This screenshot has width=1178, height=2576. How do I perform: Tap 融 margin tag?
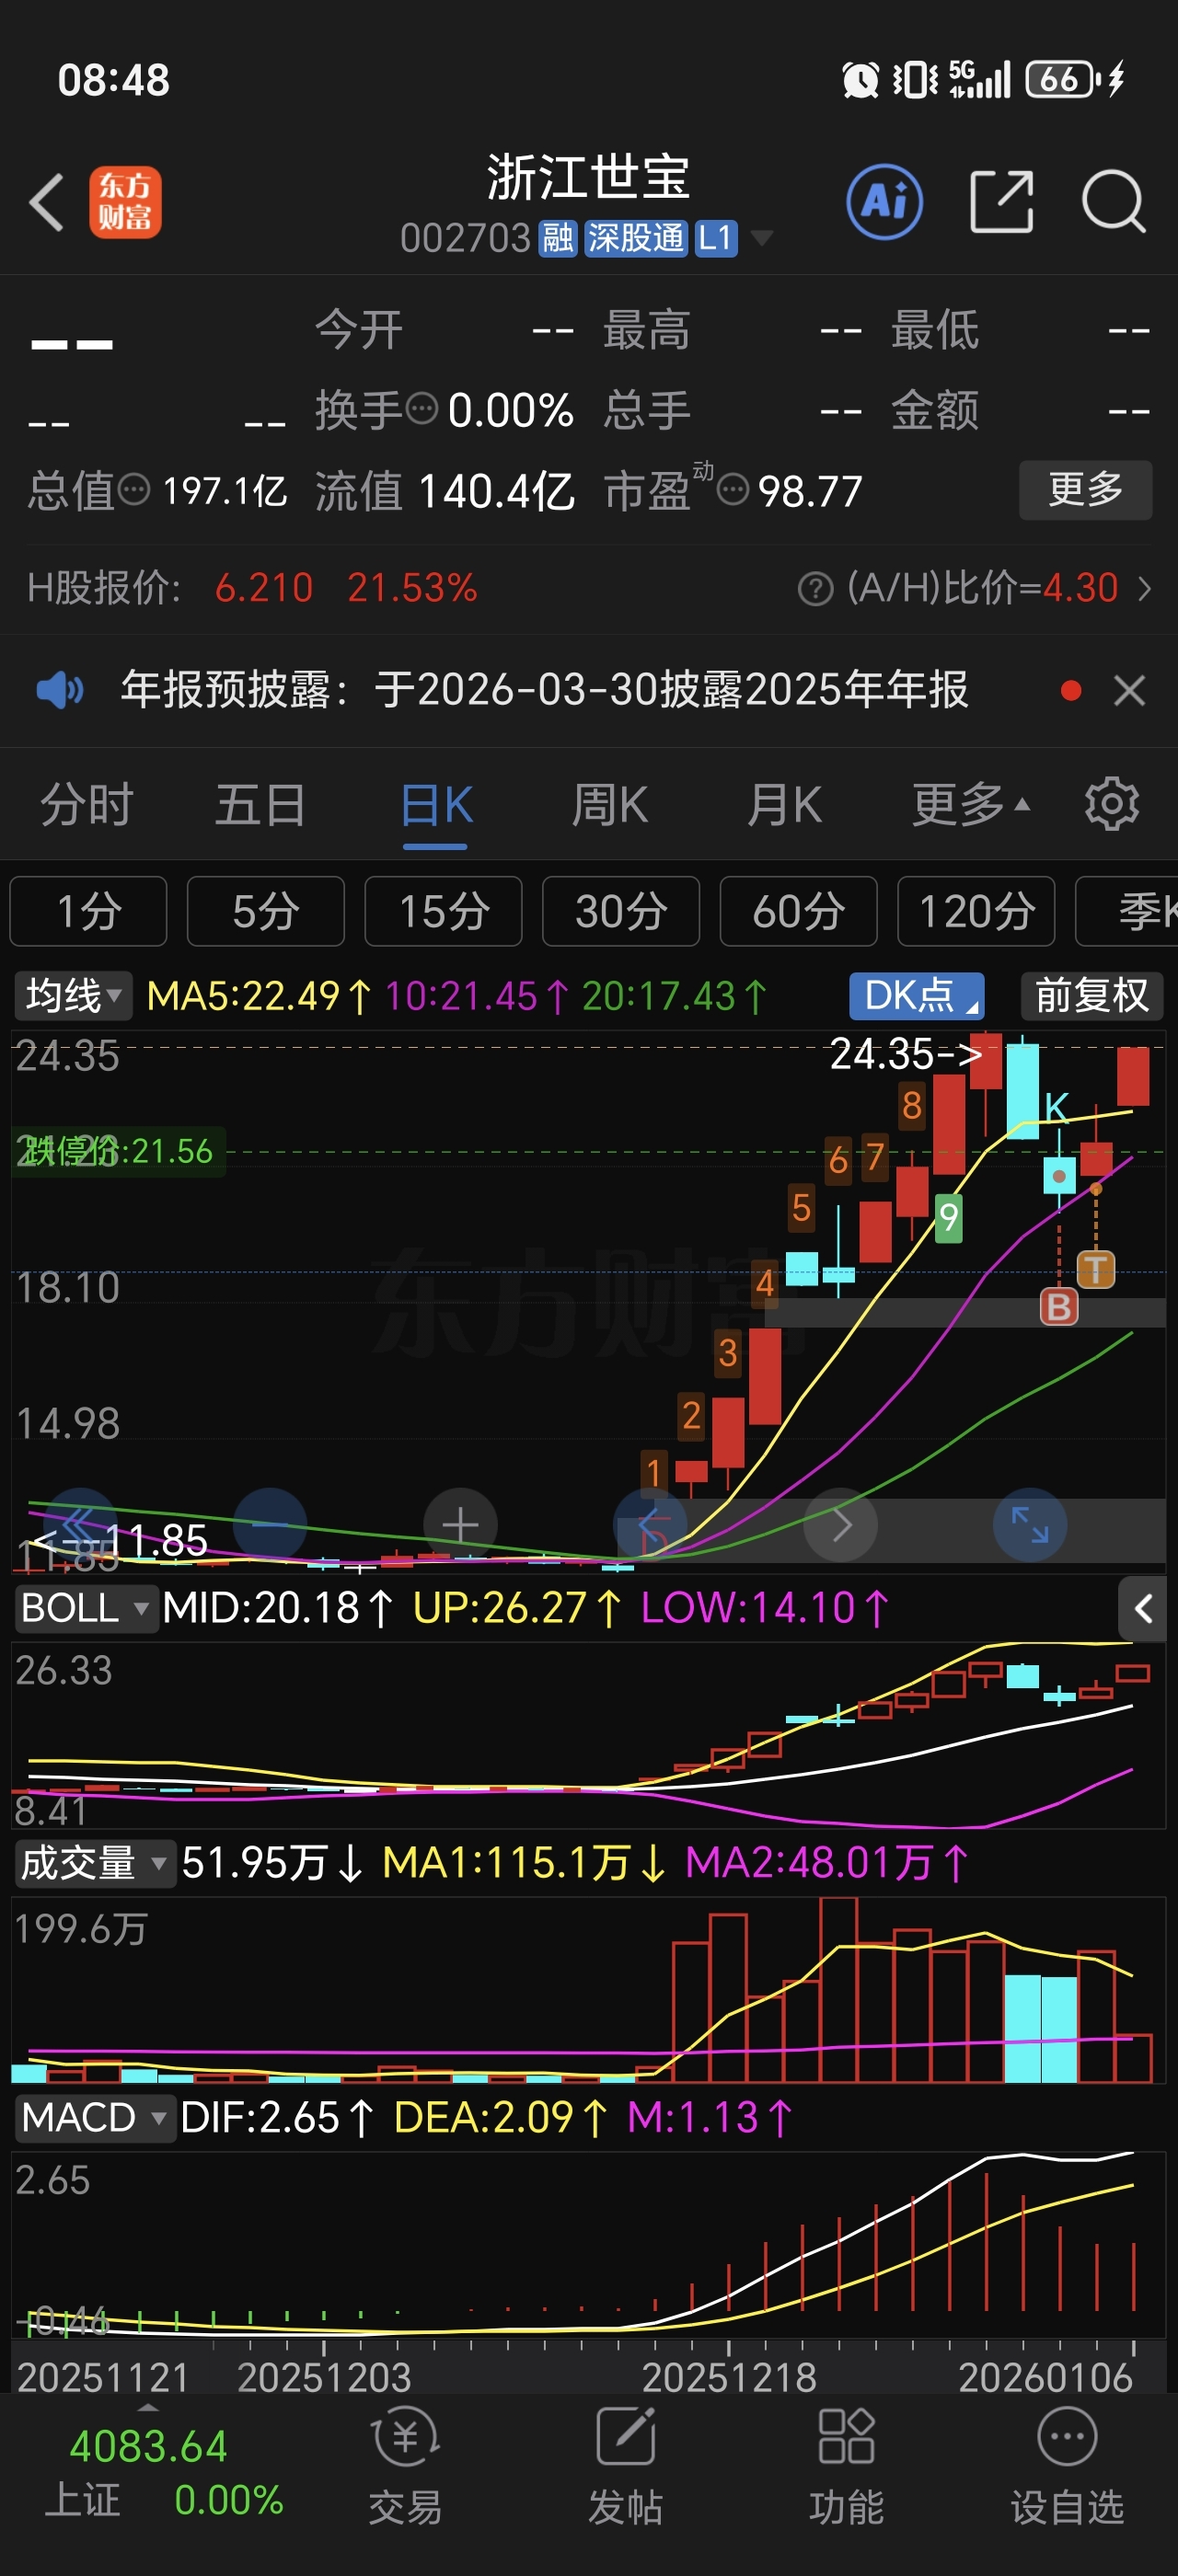click(558, 238)
